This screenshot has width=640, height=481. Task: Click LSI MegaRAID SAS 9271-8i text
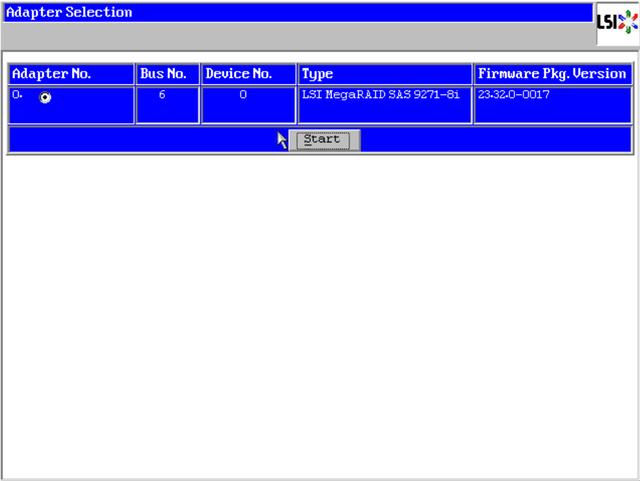[x=380, y=95]
